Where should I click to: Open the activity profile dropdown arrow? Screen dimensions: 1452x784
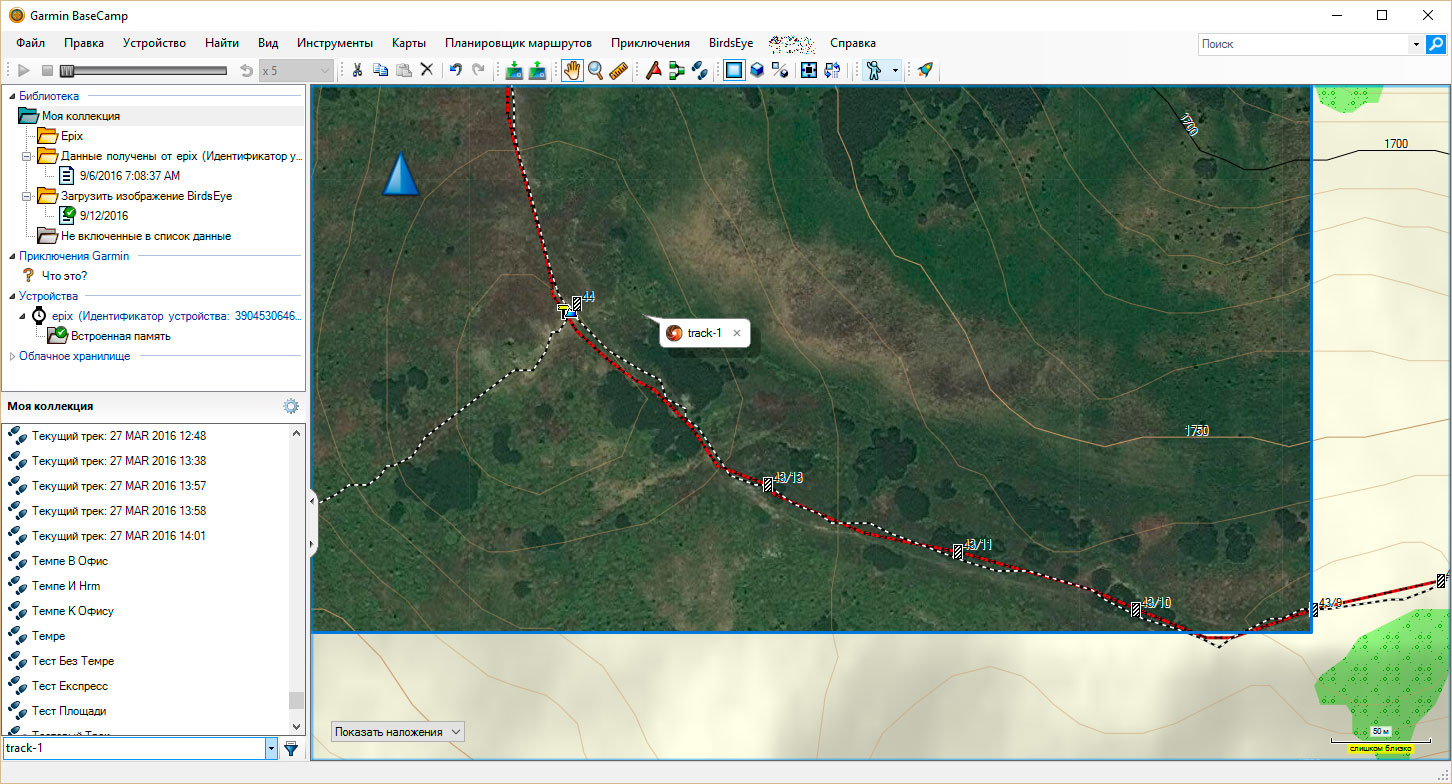(x=895, y=70)
